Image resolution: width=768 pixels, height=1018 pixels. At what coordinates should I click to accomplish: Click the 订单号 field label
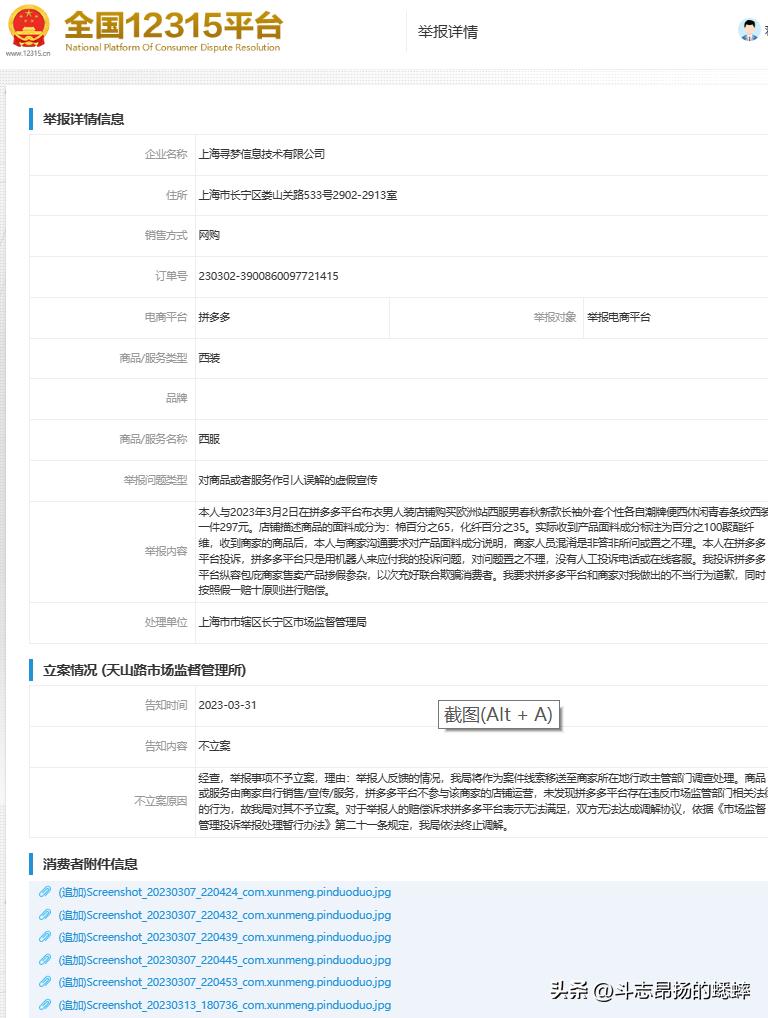(x=171, y=276)
